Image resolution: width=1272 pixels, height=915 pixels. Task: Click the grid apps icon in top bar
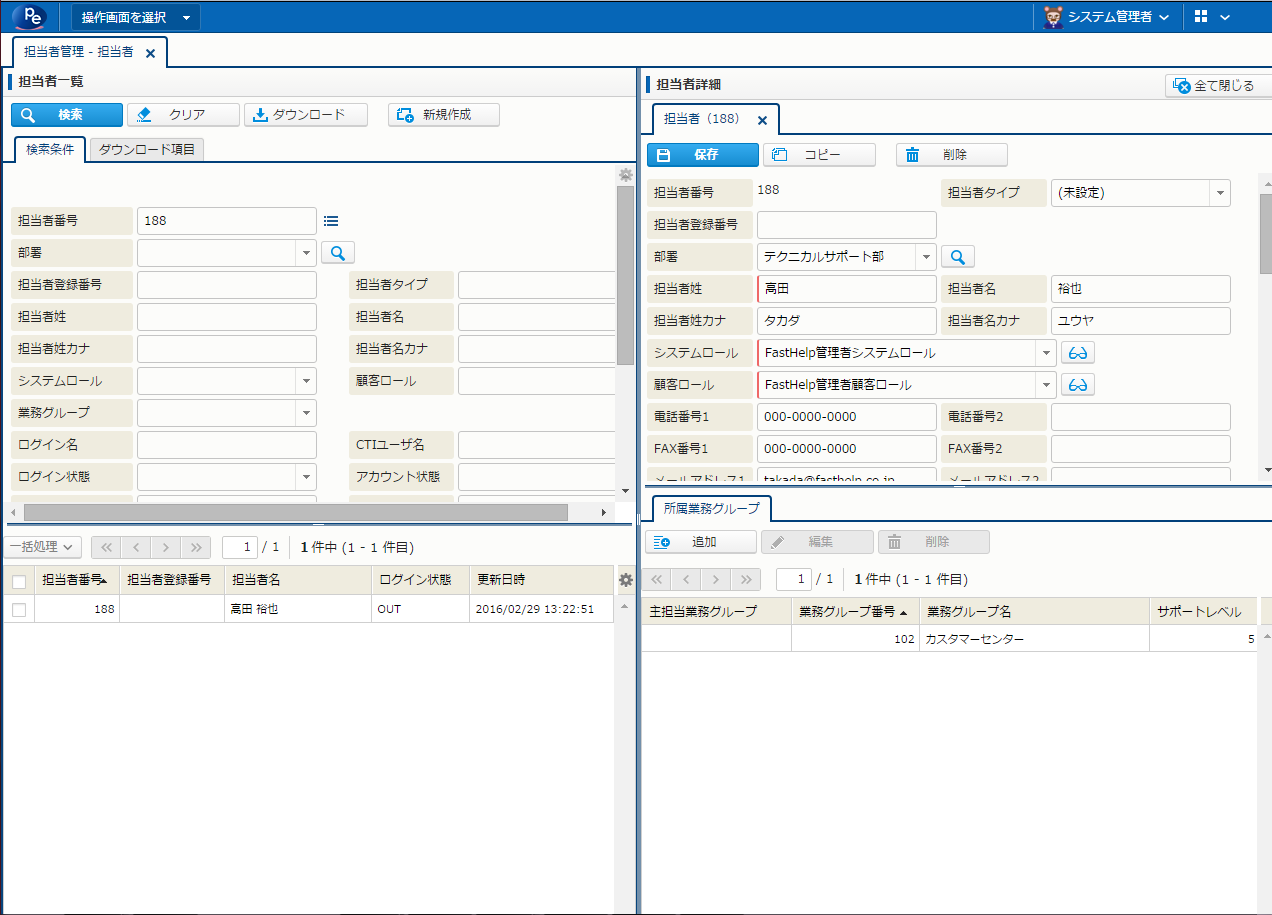(x=1201, y=17)
